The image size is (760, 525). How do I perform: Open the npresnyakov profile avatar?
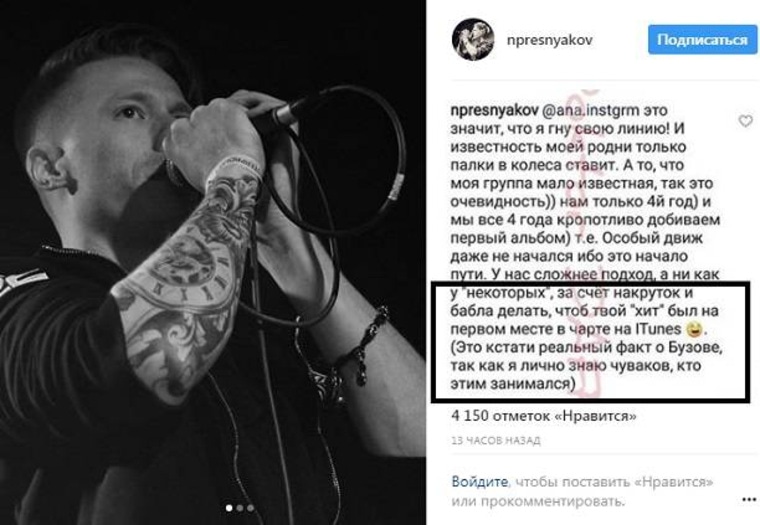coord(473,39)
